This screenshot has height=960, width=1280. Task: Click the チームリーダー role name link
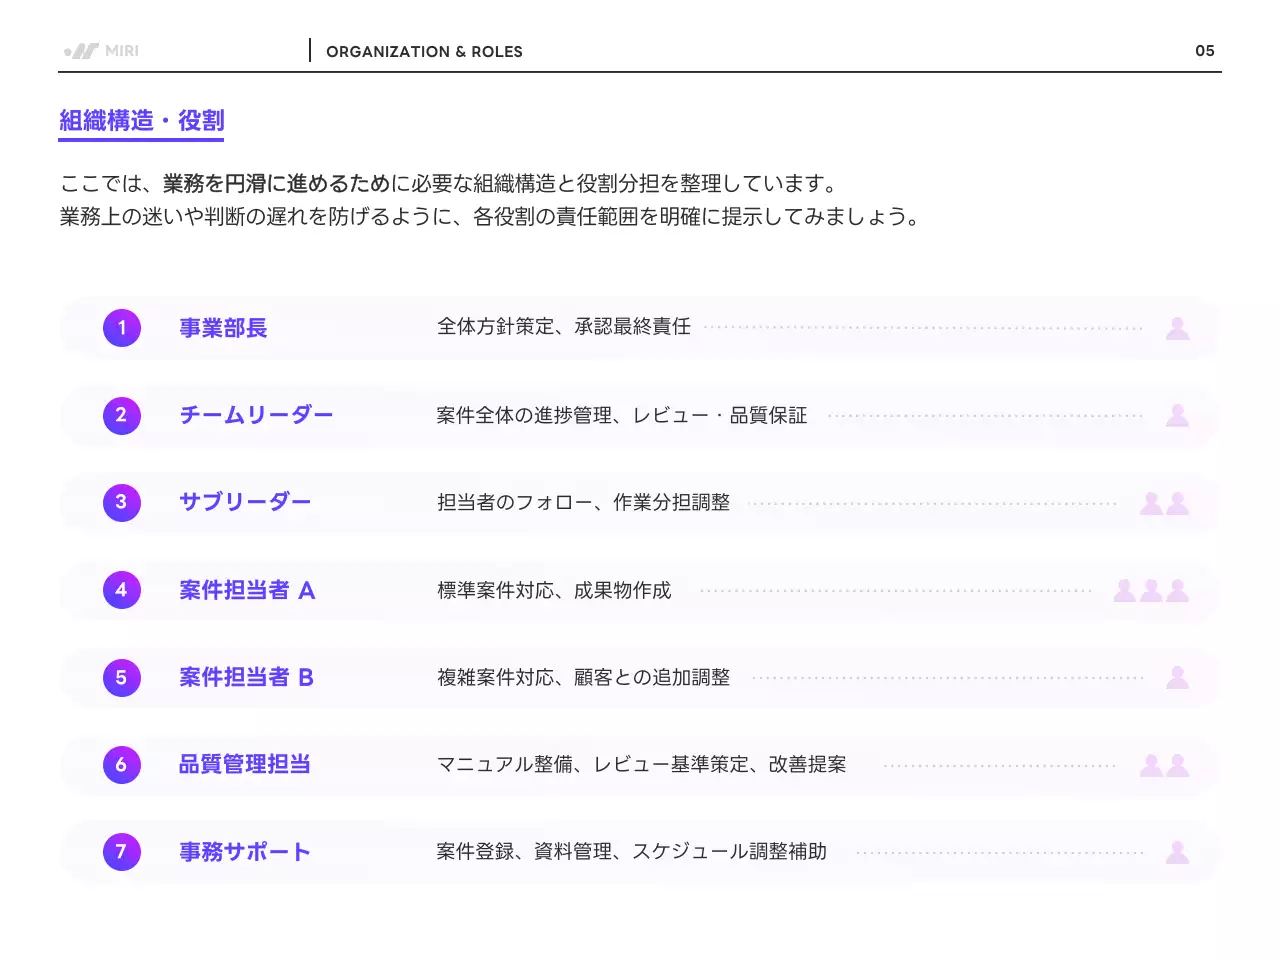tap(256, 416)
